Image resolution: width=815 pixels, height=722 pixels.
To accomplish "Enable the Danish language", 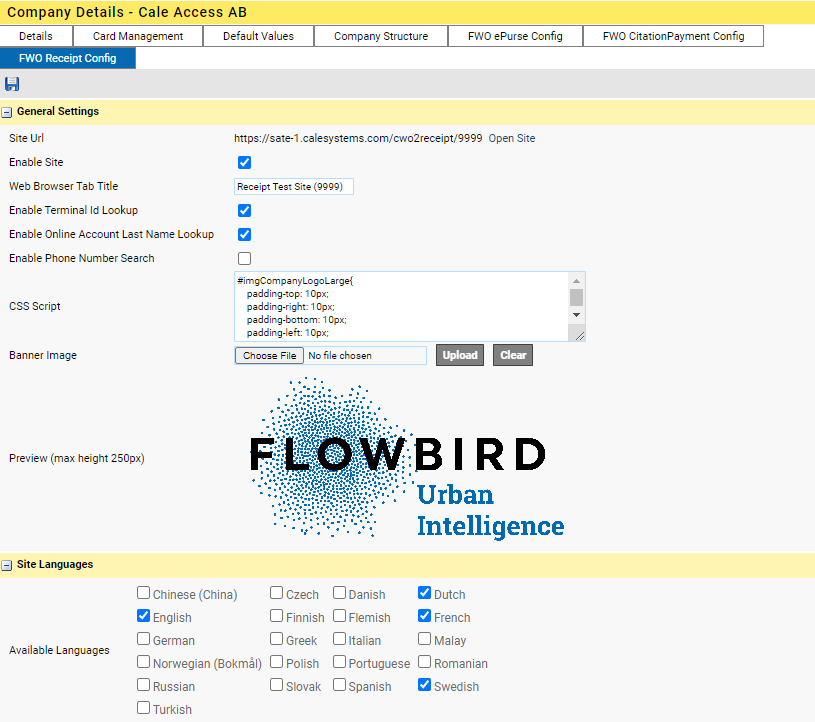I will (339, 593).
